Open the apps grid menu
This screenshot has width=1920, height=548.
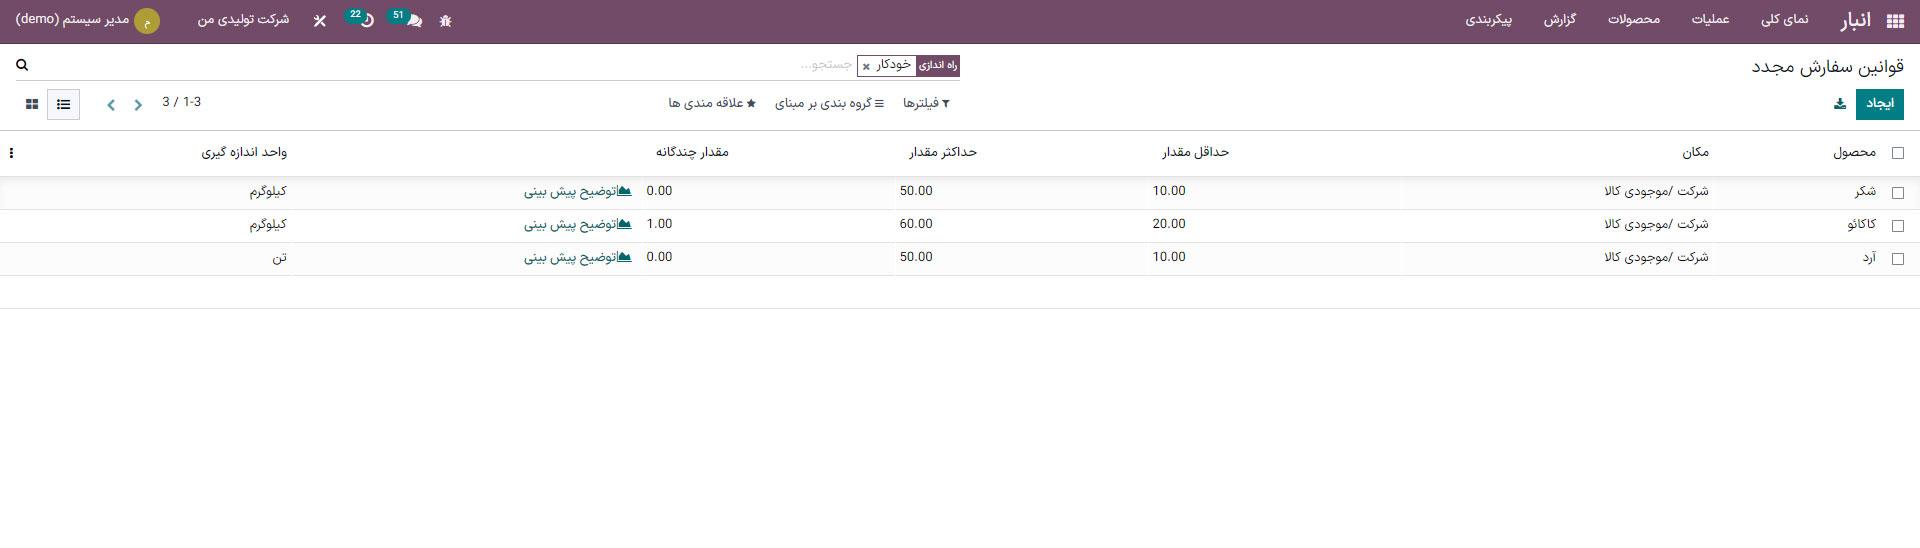coord(1894,21)
